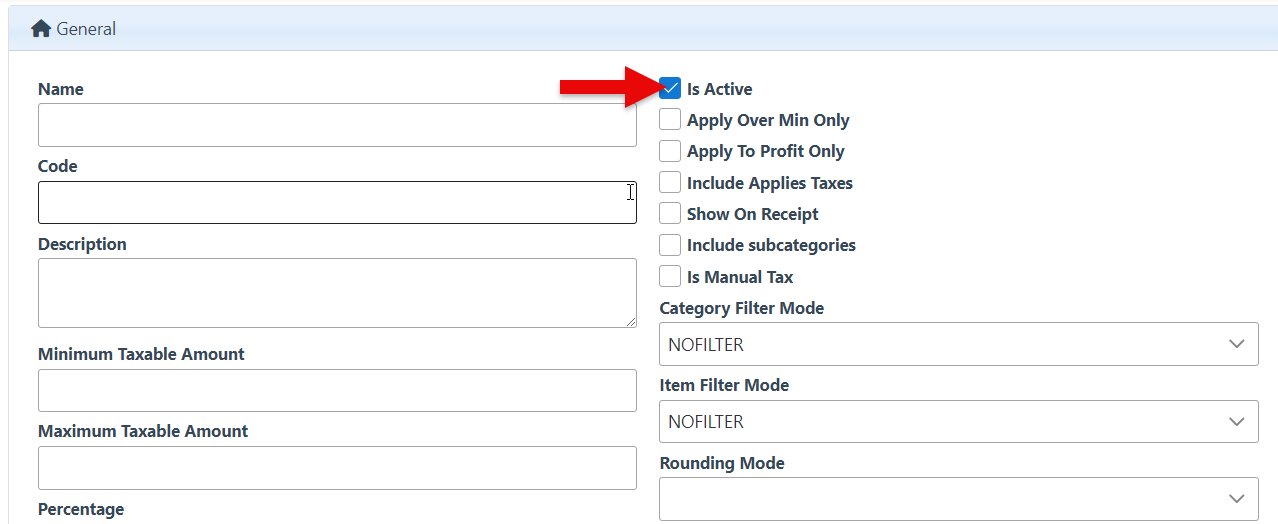Check the Include Applies Taxes option
This screenshot has width=1278, height=524.
click(670, 183)
